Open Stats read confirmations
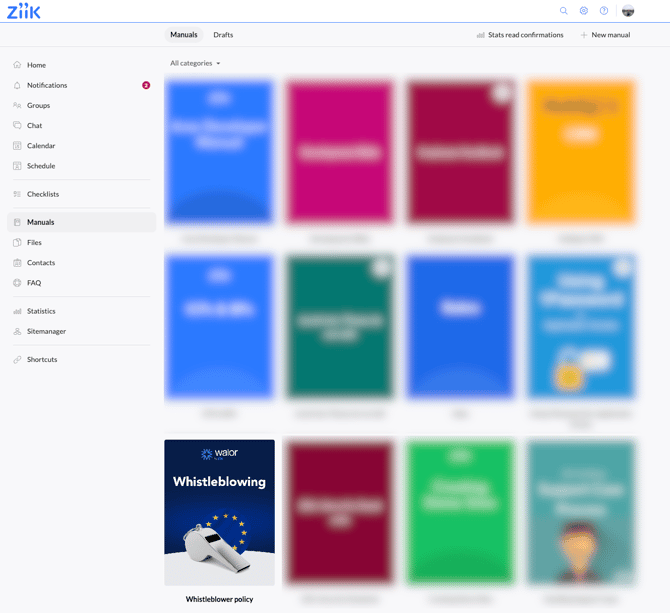670x613 pixels. click(520, 35)
